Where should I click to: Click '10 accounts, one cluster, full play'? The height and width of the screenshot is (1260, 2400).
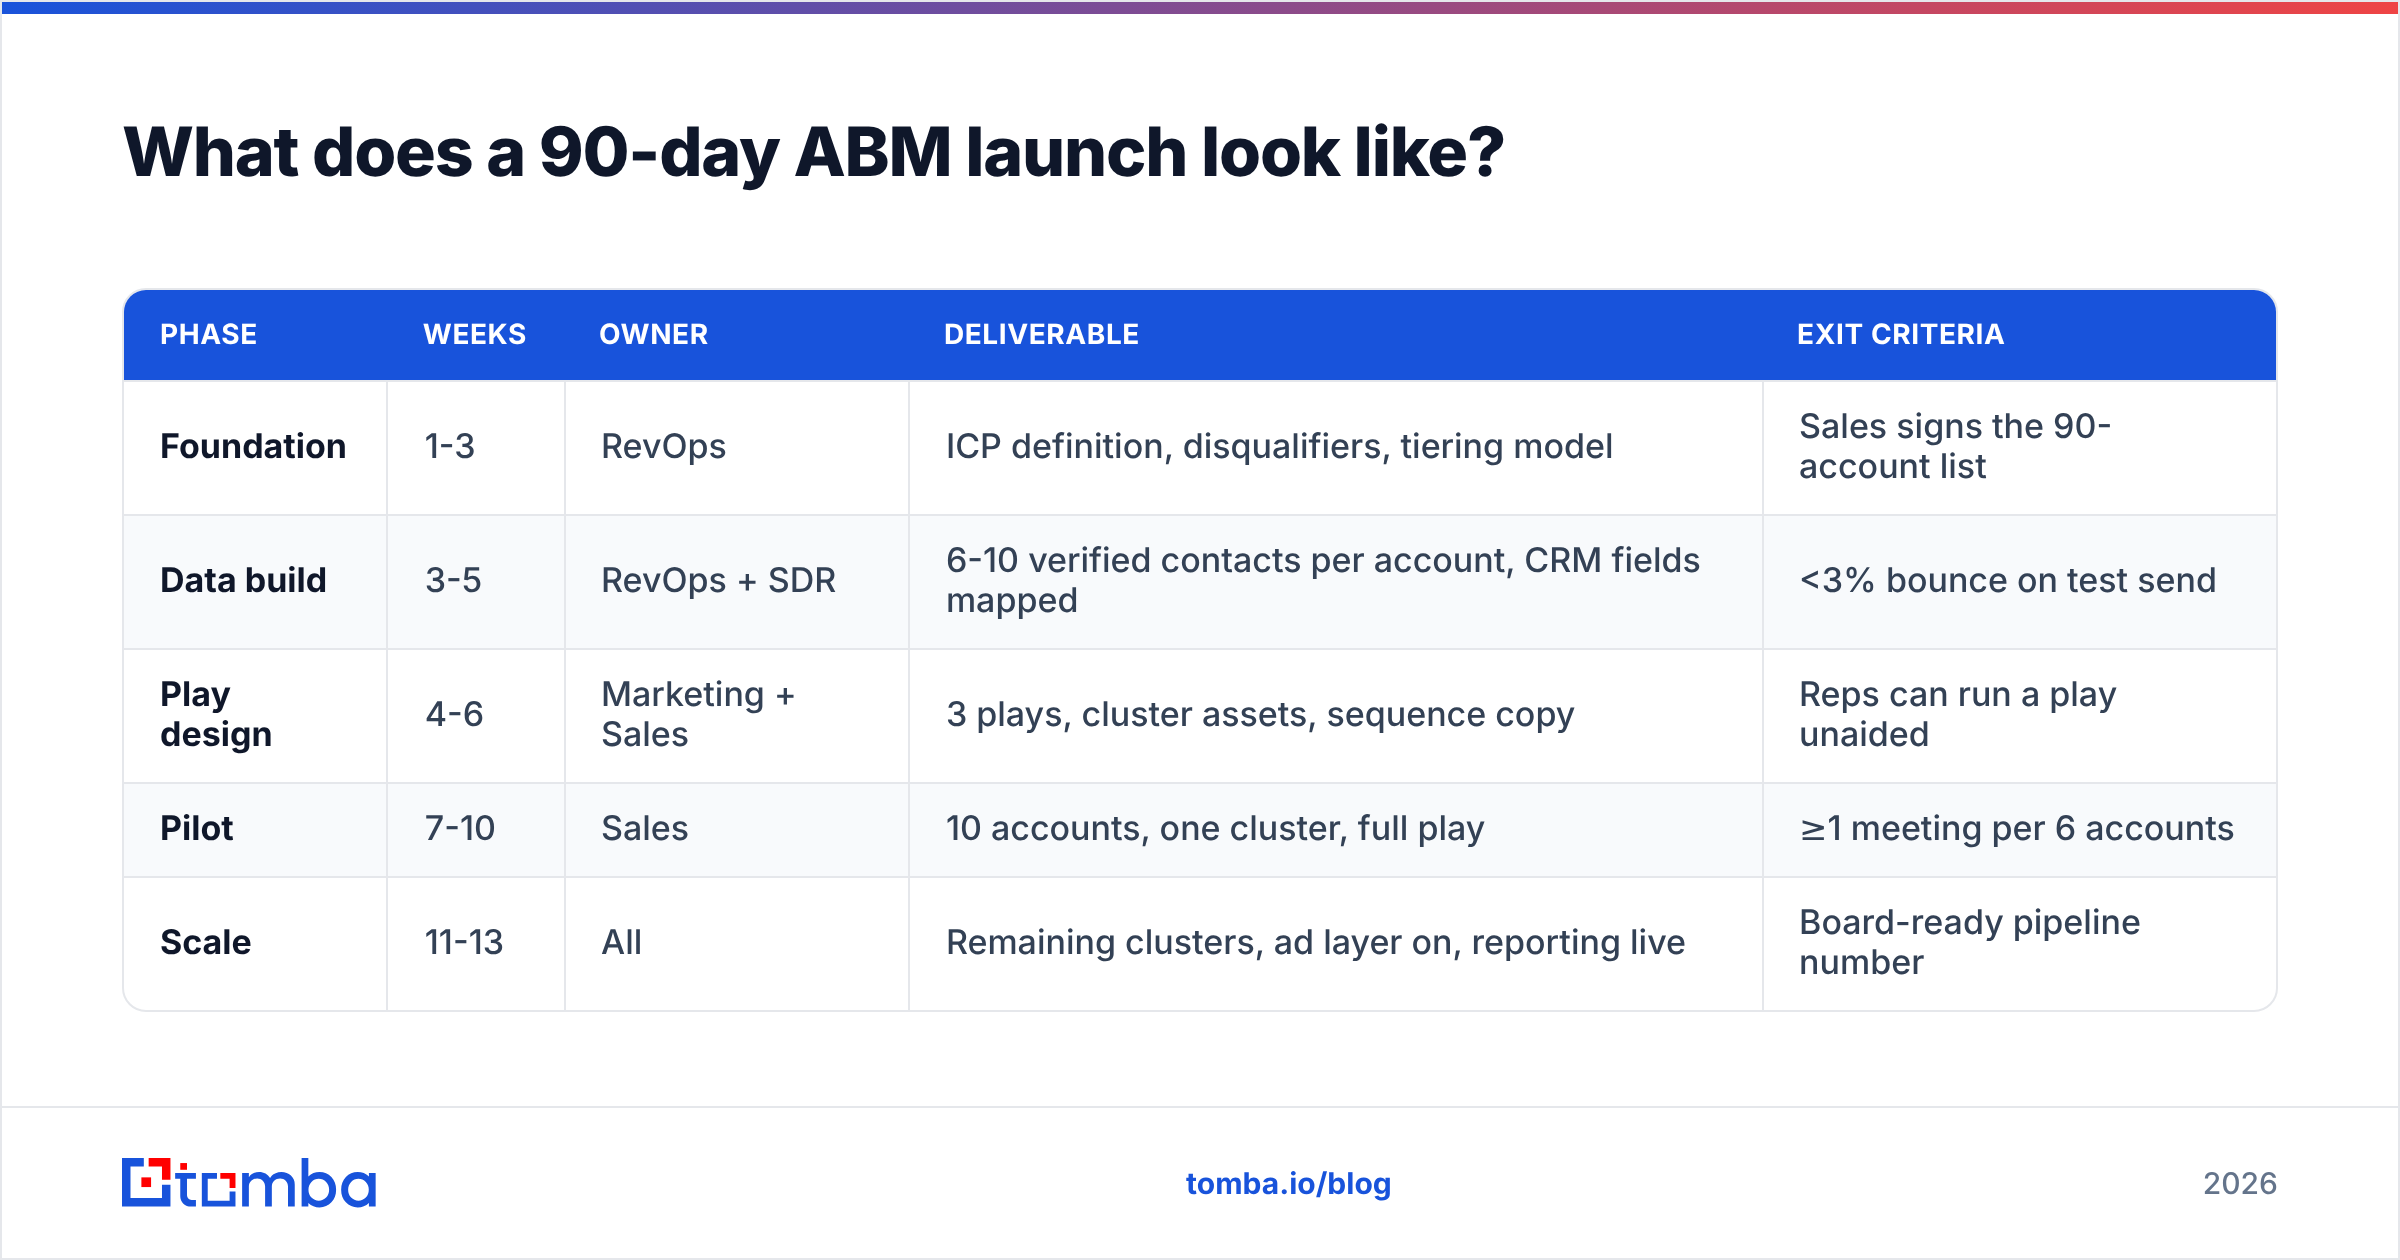pyautogui.click(x=1215, y=828)
